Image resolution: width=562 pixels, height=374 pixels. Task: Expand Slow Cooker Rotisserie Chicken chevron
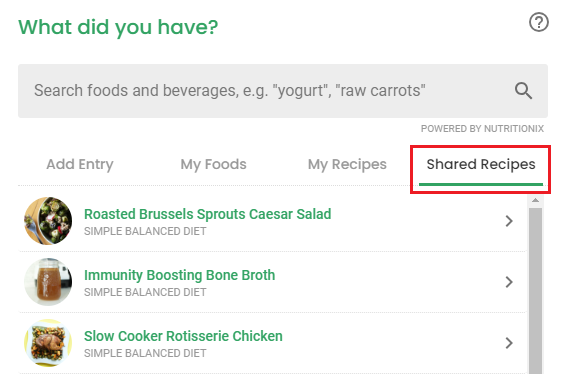[x=509, y=343]
